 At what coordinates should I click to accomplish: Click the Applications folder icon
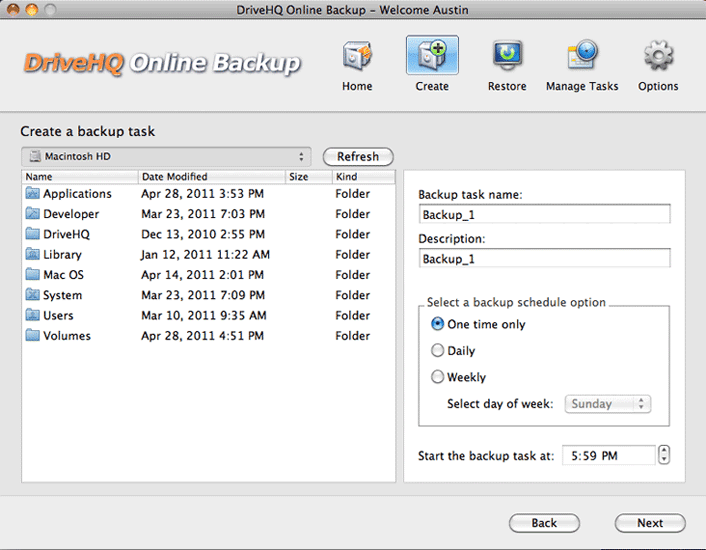33,194
